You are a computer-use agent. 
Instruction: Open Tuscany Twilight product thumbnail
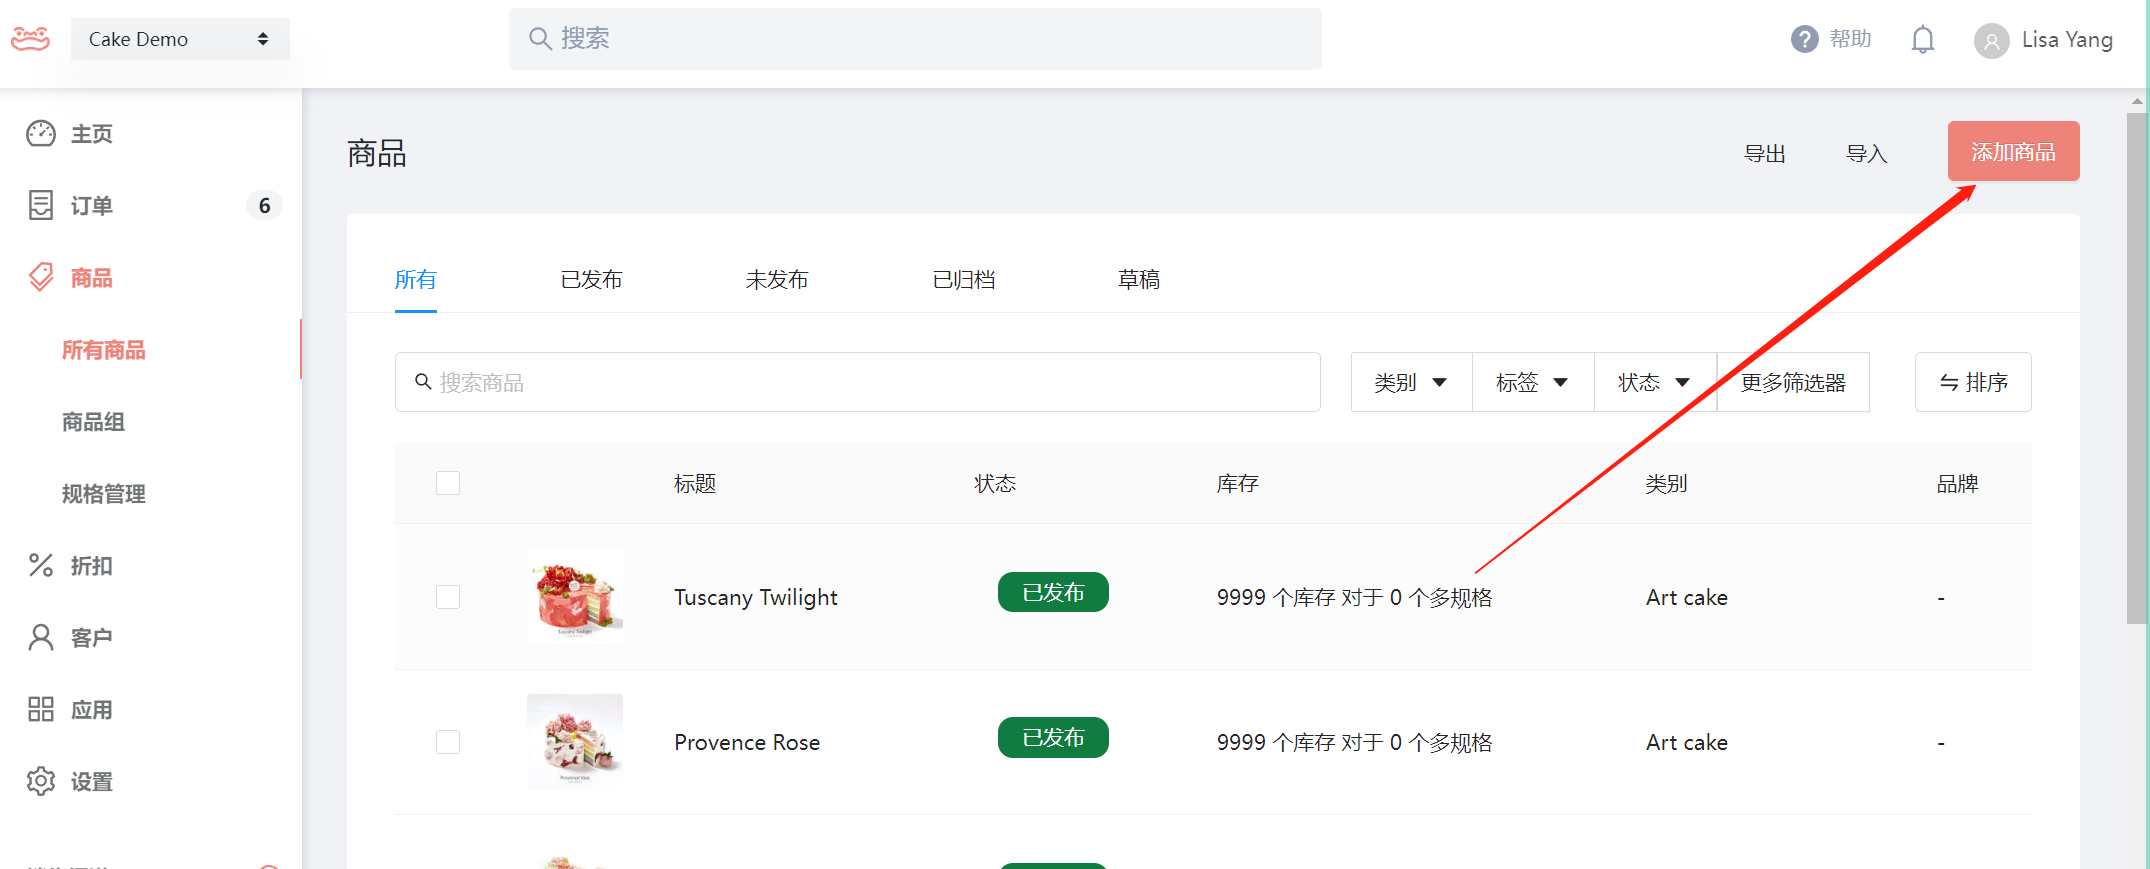point(575,597)
